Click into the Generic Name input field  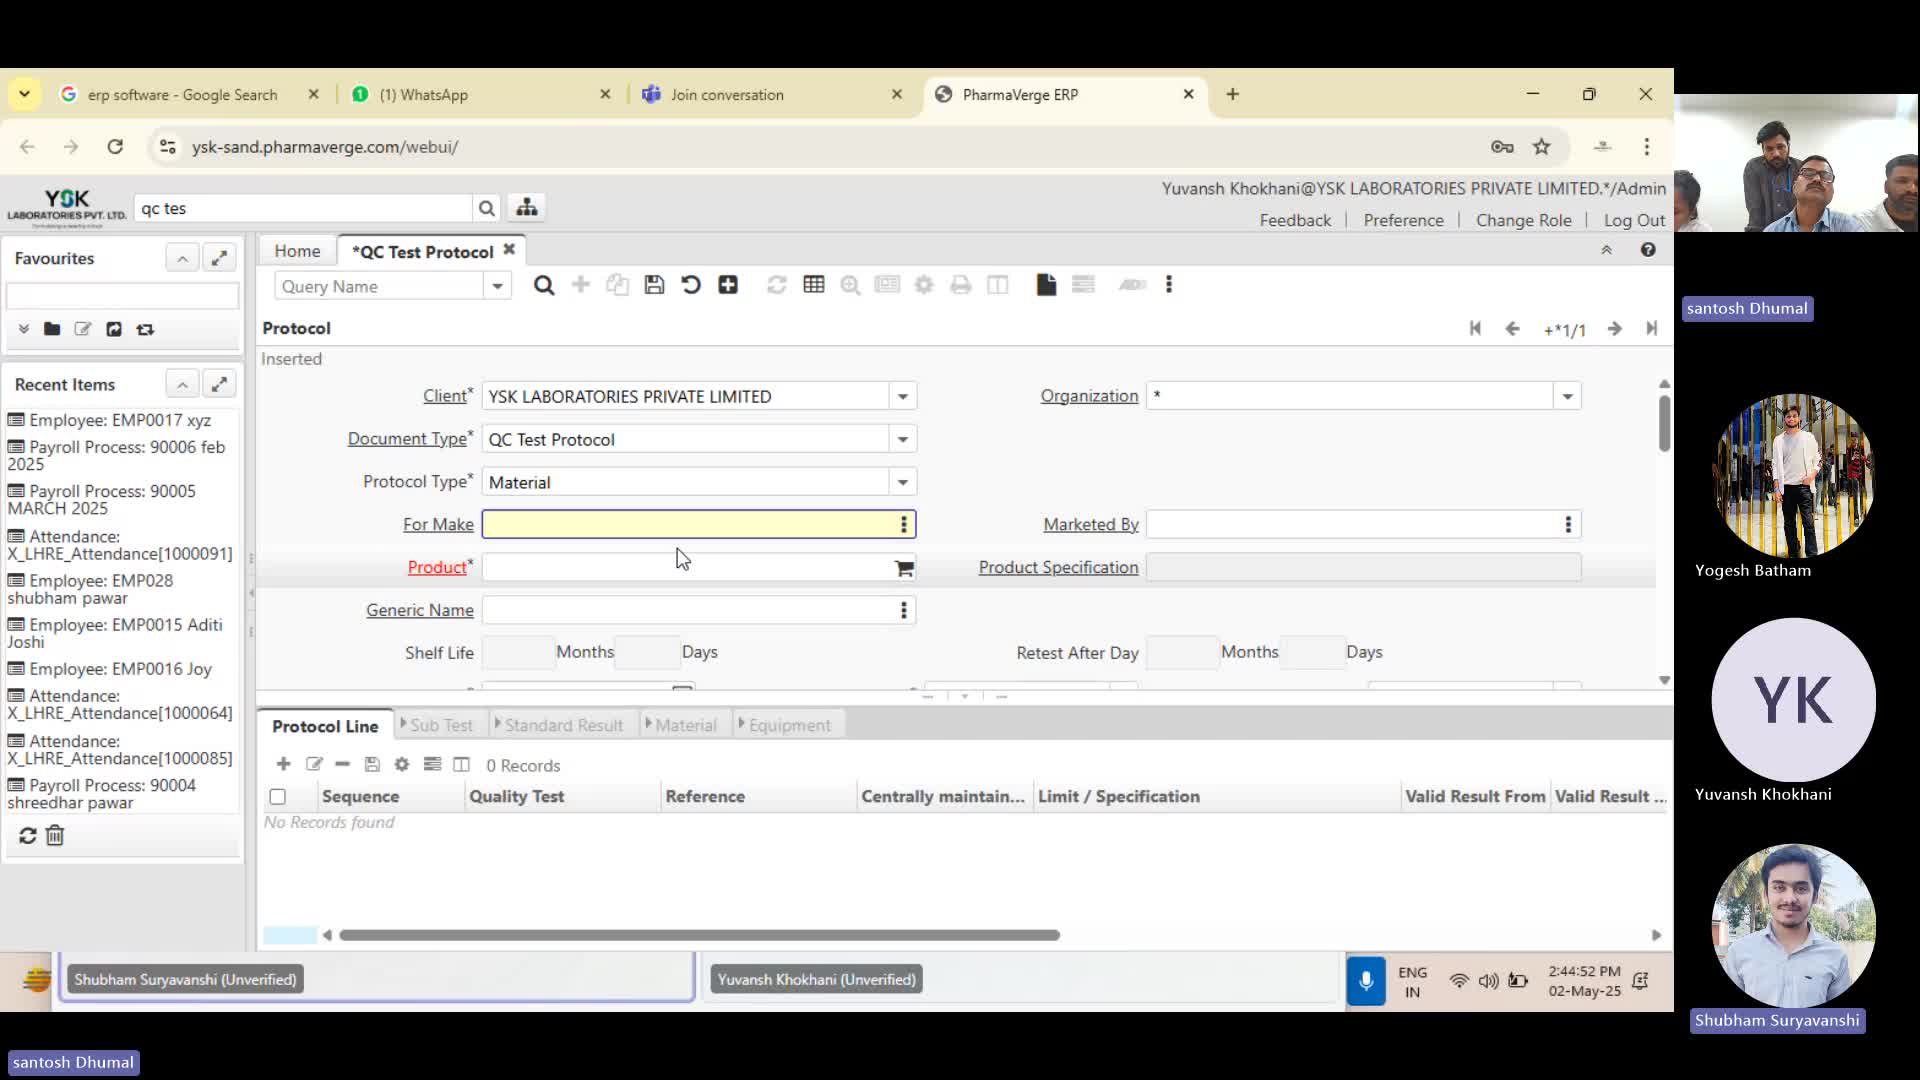click(687, 611)
